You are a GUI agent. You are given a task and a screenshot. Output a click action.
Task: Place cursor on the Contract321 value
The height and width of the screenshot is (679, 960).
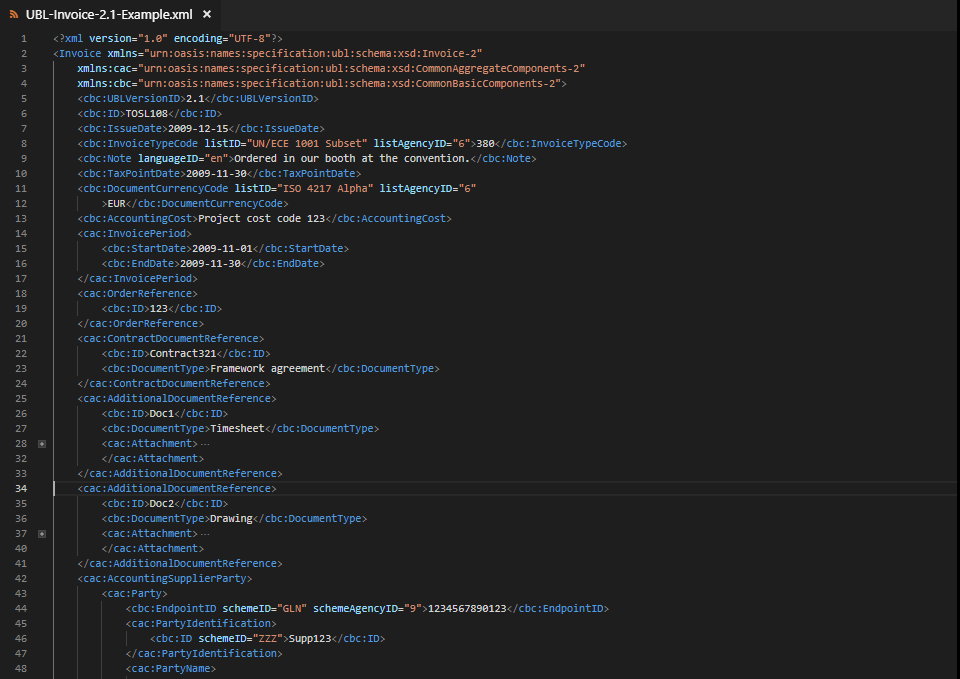(x=182, y=353)
